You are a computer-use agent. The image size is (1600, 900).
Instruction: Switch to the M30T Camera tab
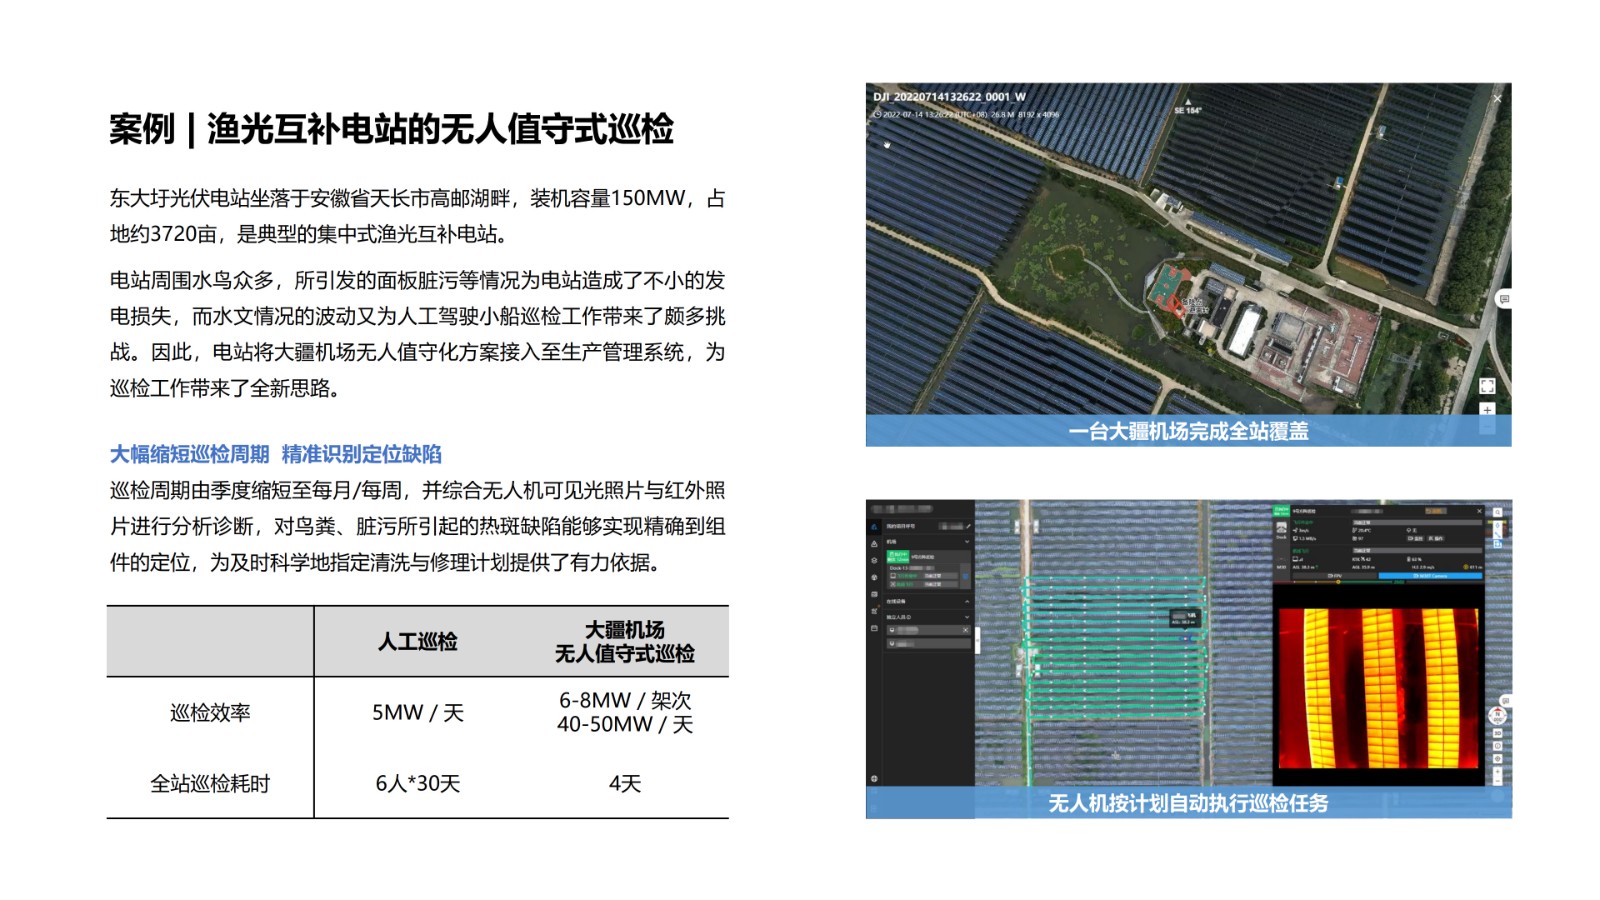(x=1430, y=576)
